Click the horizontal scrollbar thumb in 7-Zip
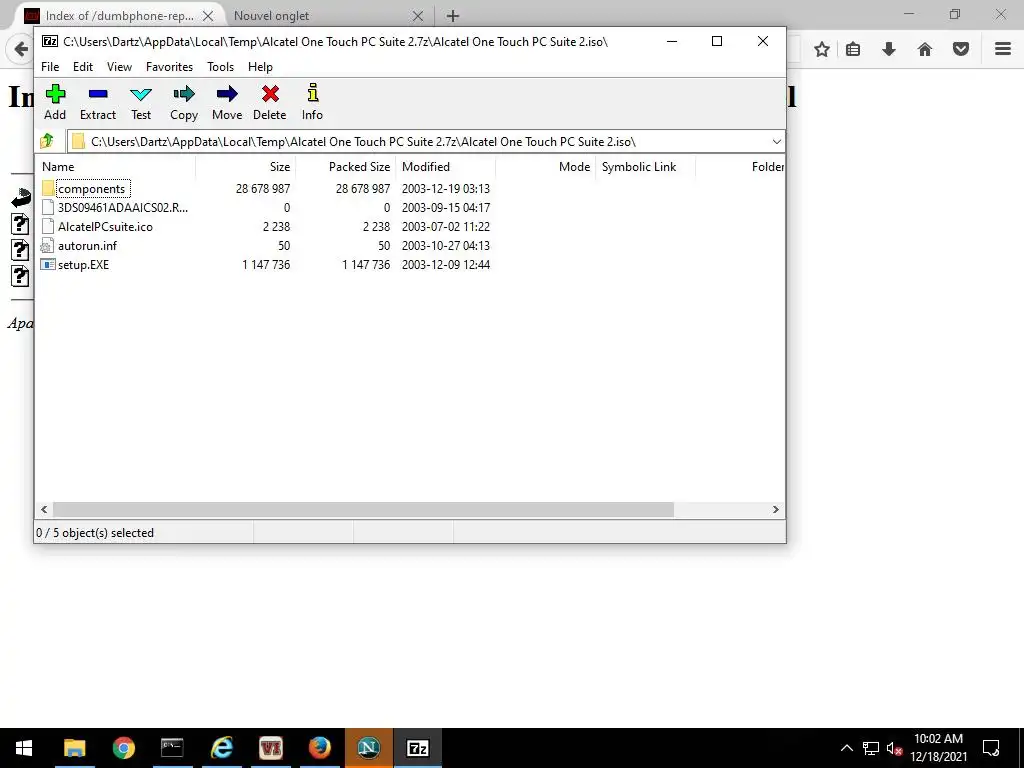This screenshot has width=1024, height=768. point(363,509)
